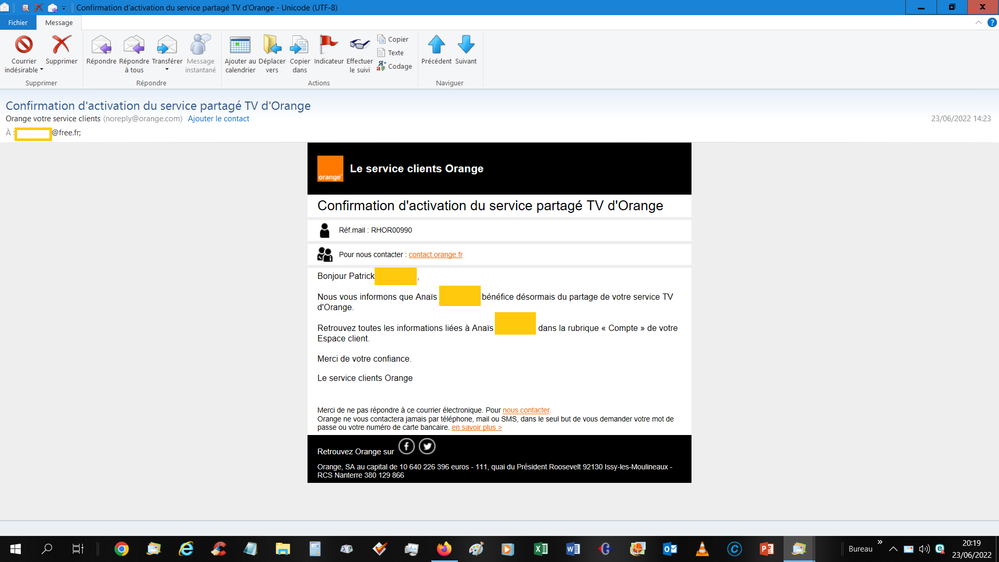Open the Fichier tab
Image resolution: width=999 pixels, height=562 pixels.
[x=18, y=22]
